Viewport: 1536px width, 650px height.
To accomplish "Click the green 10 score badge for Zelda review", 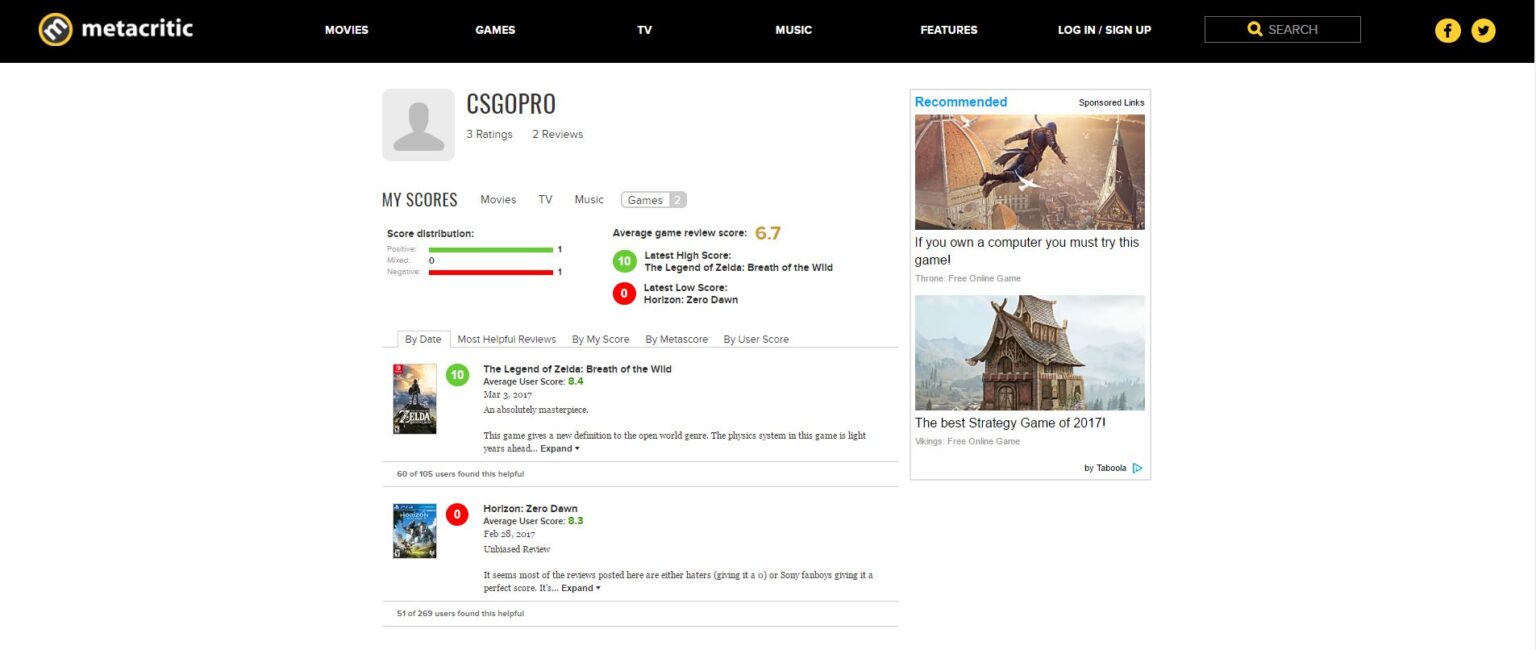I will pos(457,375).
